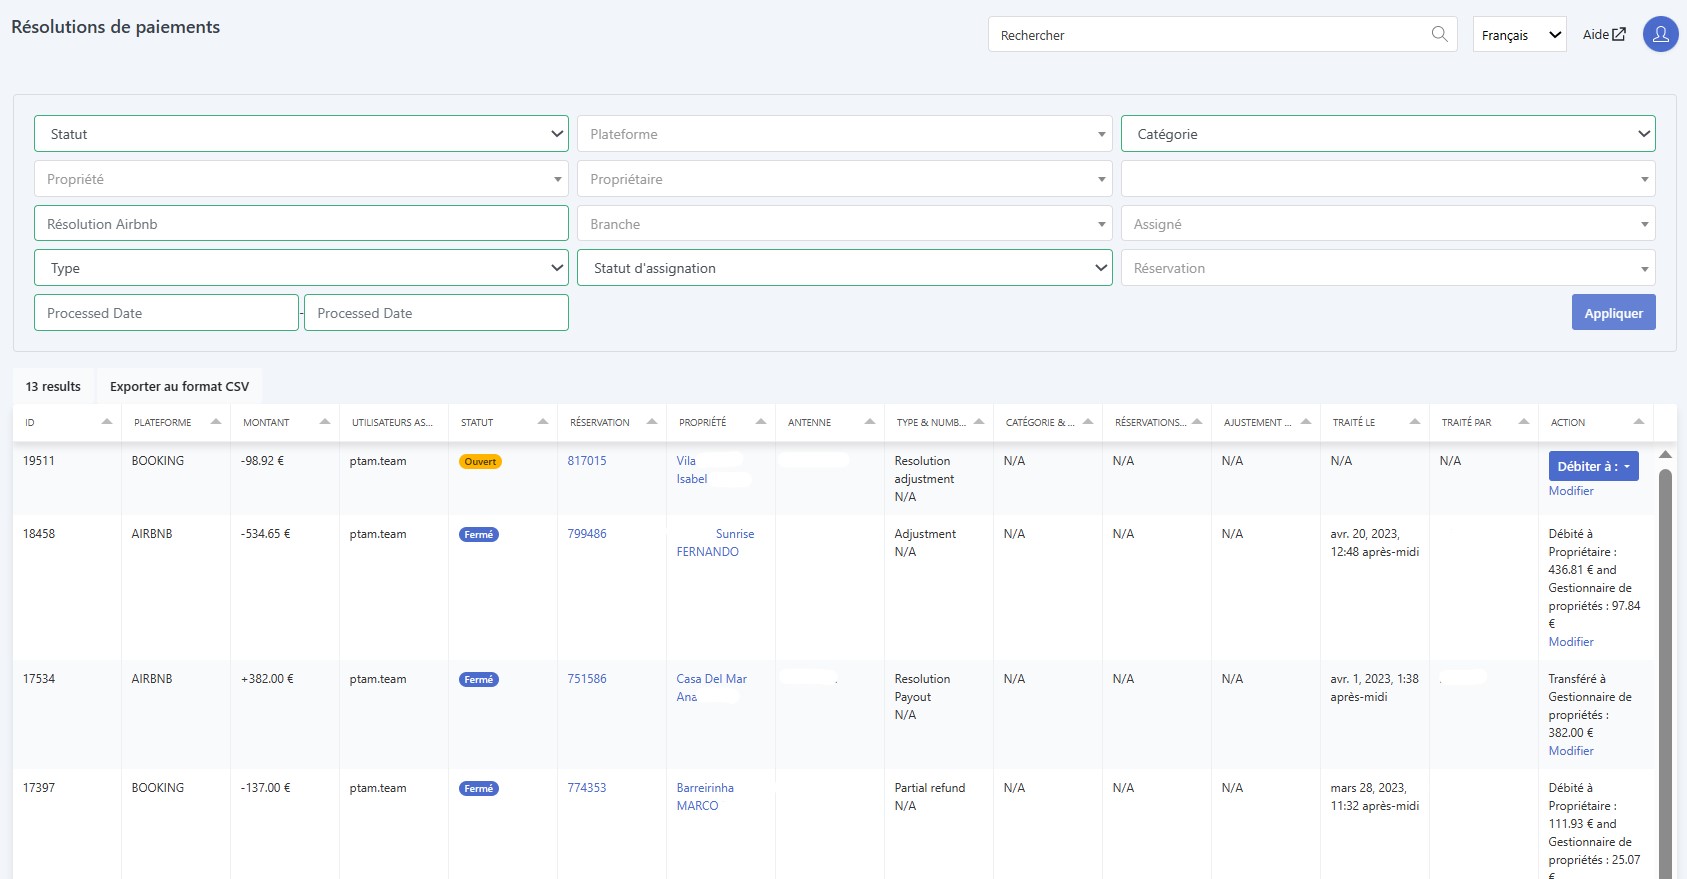Click the table vertical scrollbar
This screenshot has width=1687, height=879.
tap(1665, 670)
